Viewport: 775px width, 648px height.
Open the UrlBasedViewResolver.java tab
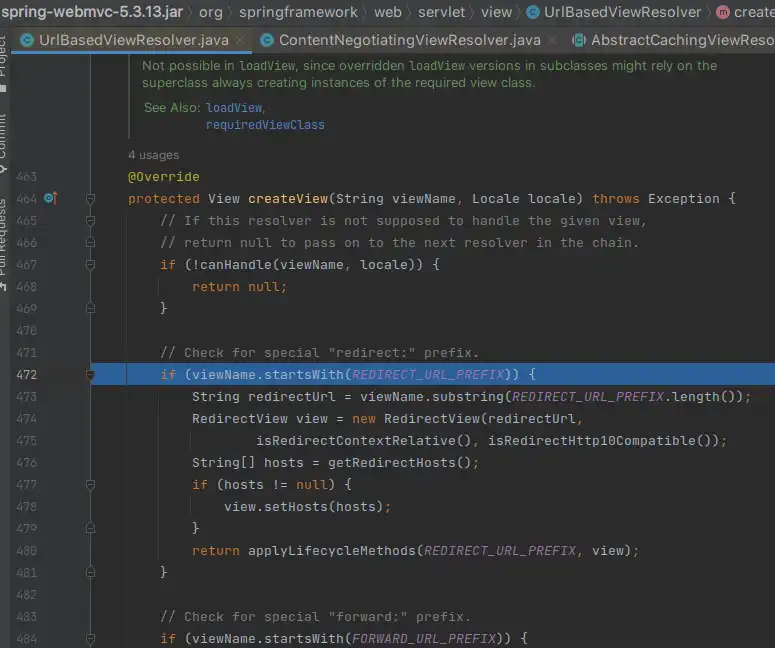(133, 40)
